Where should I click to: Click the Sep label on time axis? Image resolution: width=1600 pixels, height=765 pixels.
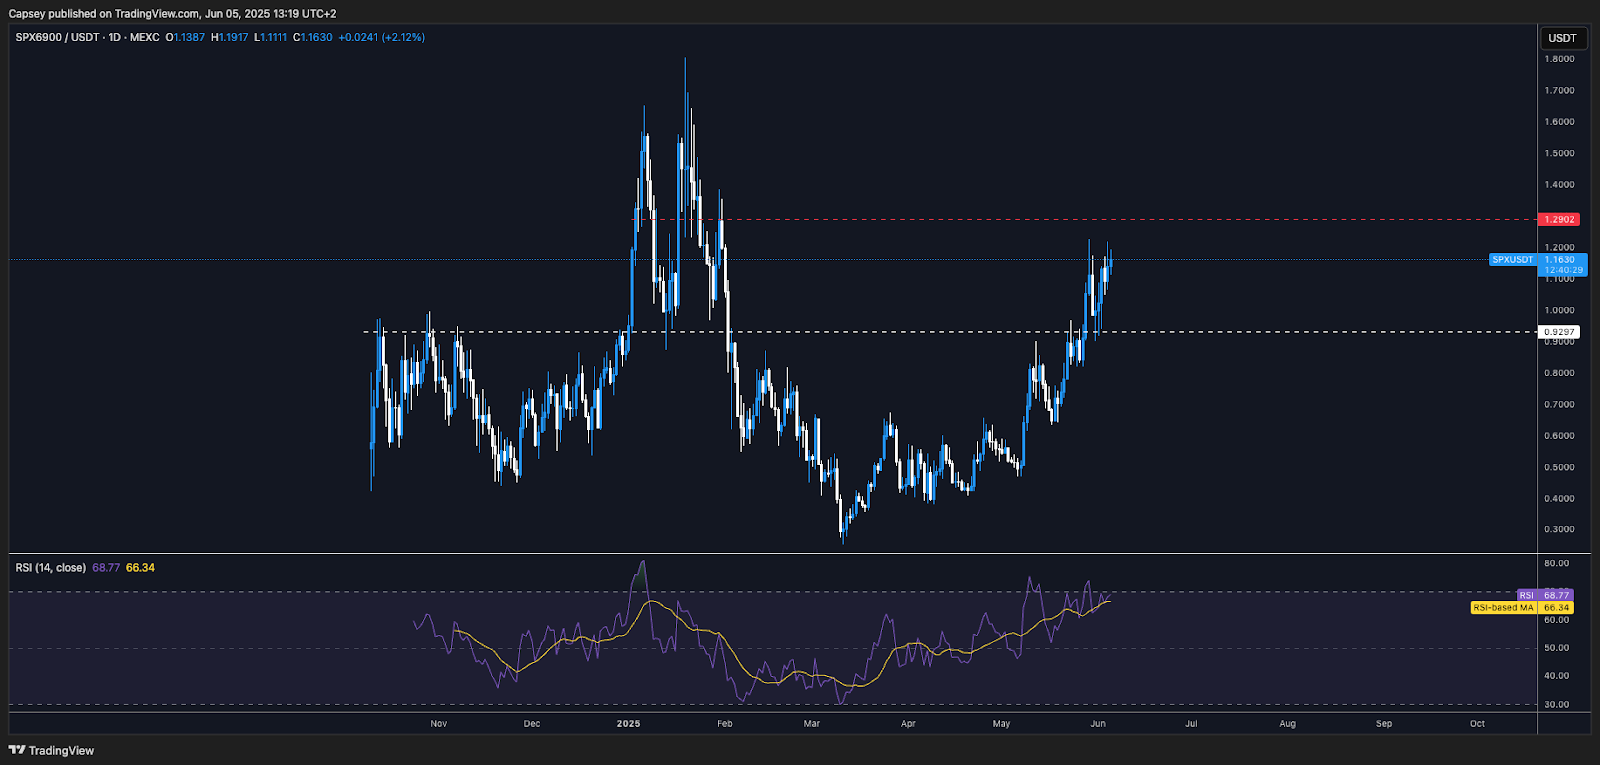(1384, 723)
